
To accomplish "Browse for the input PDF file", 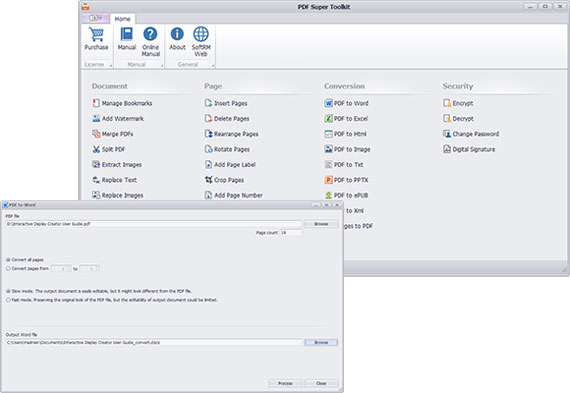I will [x=321, y=224].
